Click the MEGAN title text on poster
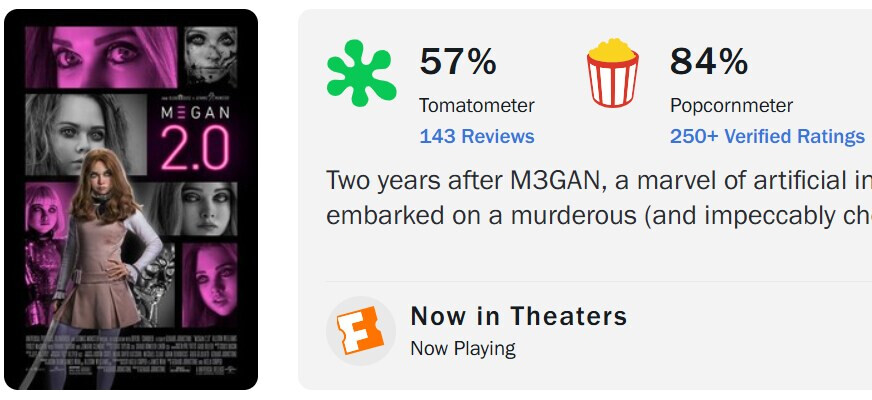Screen dimensions: 872x400 coord(195,113)
